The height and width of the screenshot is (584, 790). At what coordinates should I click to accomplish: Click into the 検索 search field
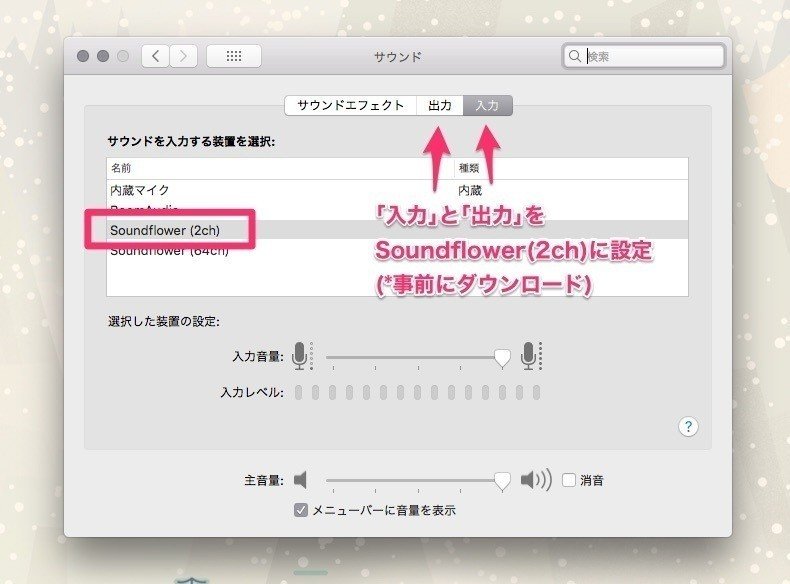(x=643, y=56)
